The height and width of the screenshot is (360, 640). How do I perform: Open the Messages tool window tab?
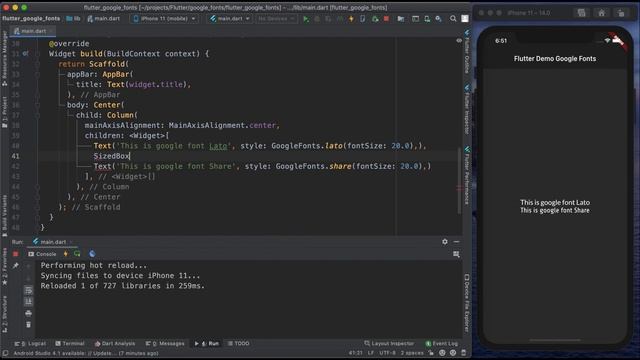coord(165,344)
